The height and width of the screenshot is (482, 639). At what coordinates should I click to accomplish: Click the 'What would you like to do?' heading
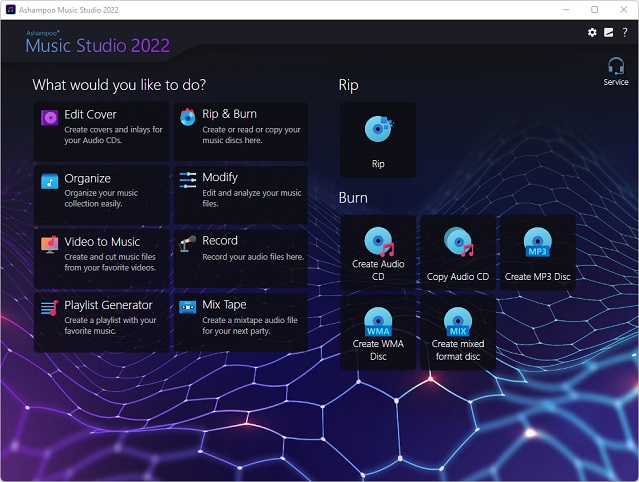point(119,85)
